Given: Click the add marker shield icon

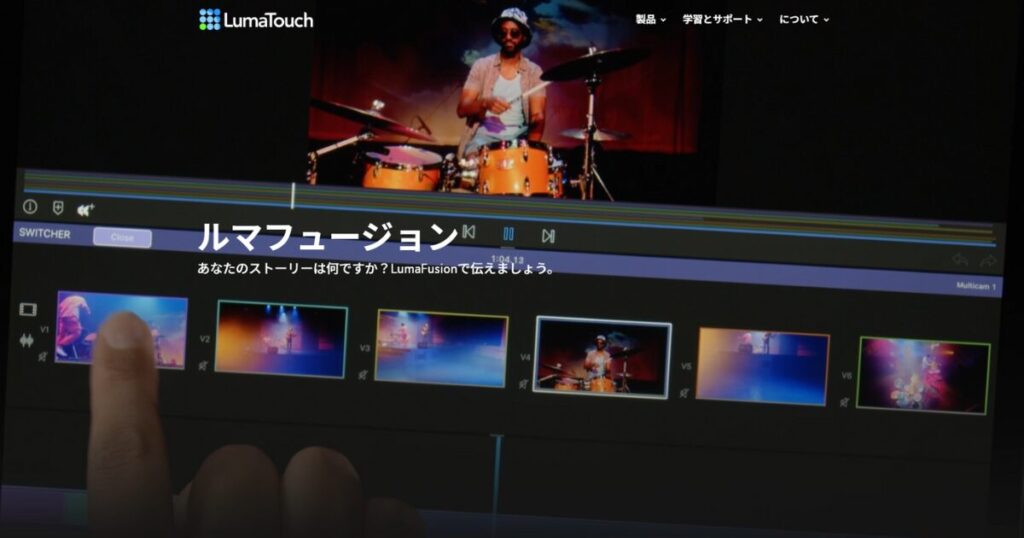Looking at the screenshot, I should tap(58, 208).
